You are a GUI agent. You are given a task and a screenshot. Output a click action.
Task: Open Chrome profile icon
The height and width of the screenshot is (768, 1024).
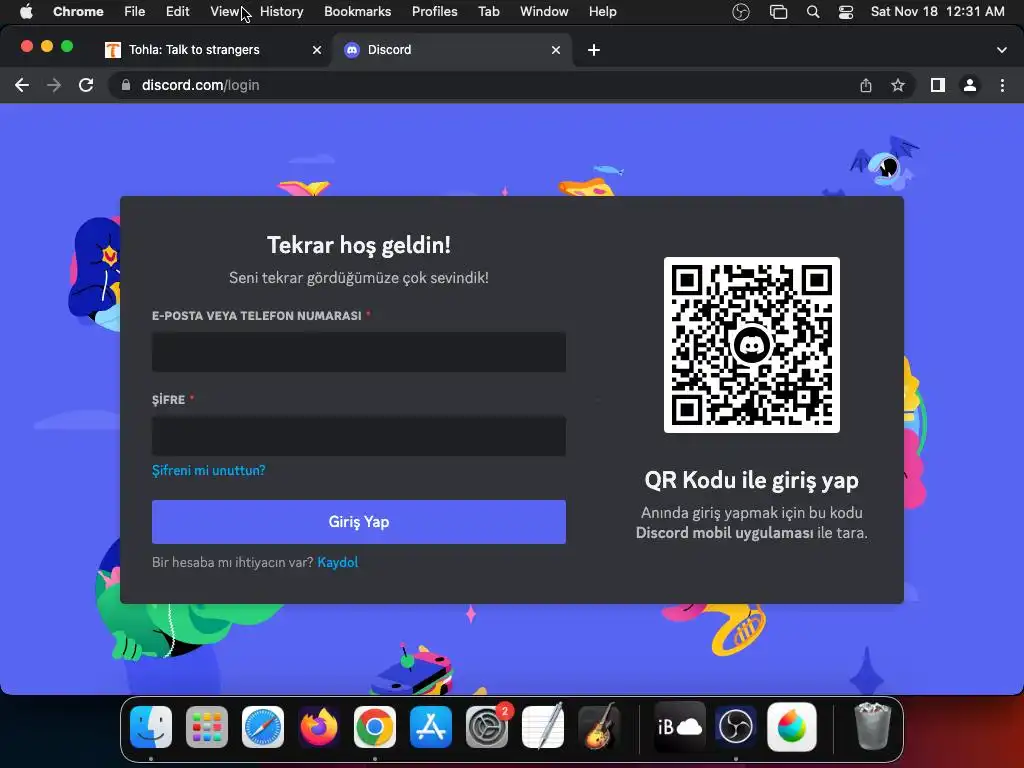(970, 85)
